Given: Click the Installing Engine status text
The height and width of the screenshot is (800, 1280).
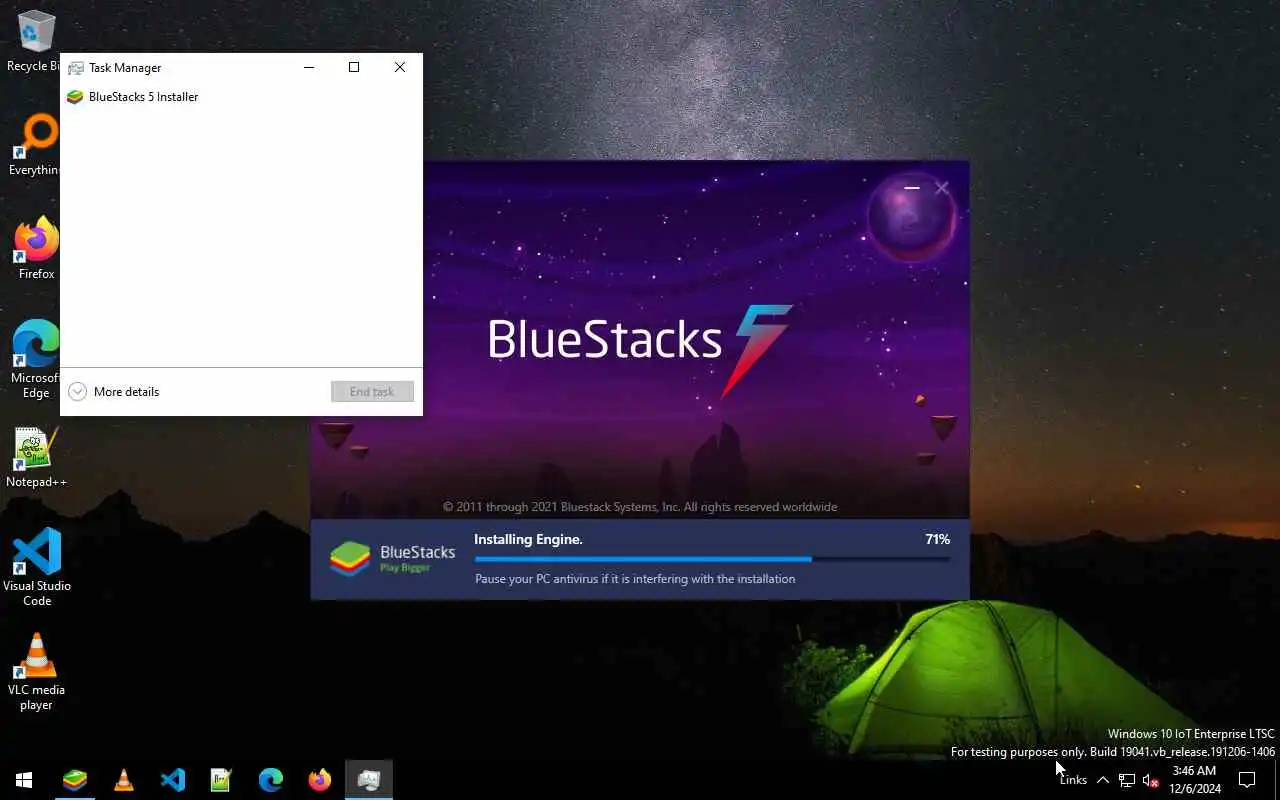Looking at the screenshot, I should click(x=528, y=539).
